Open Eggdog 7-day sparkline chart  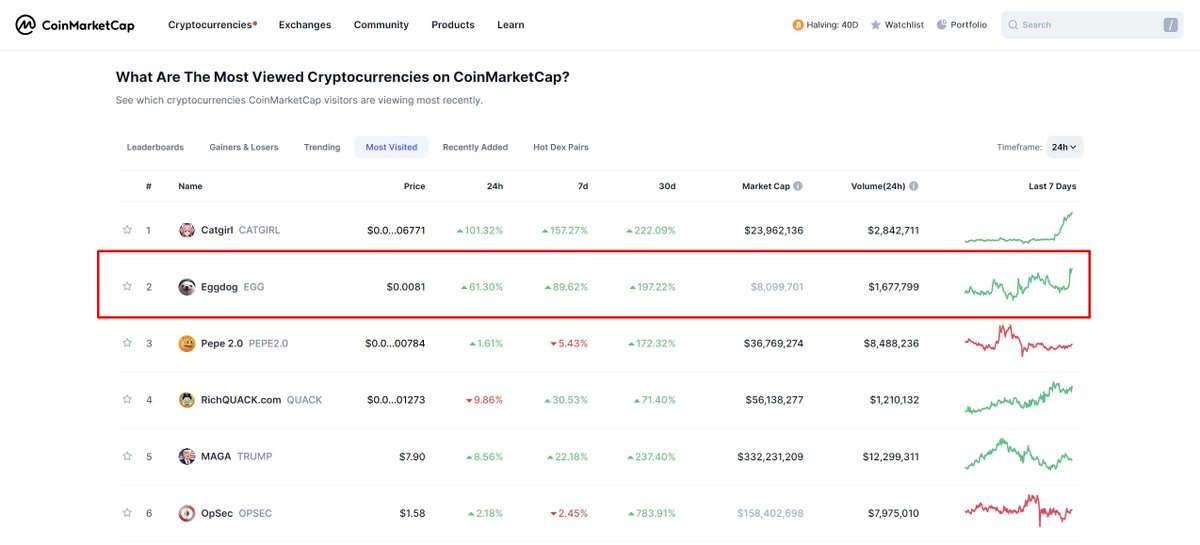[x=1018, y=285]
